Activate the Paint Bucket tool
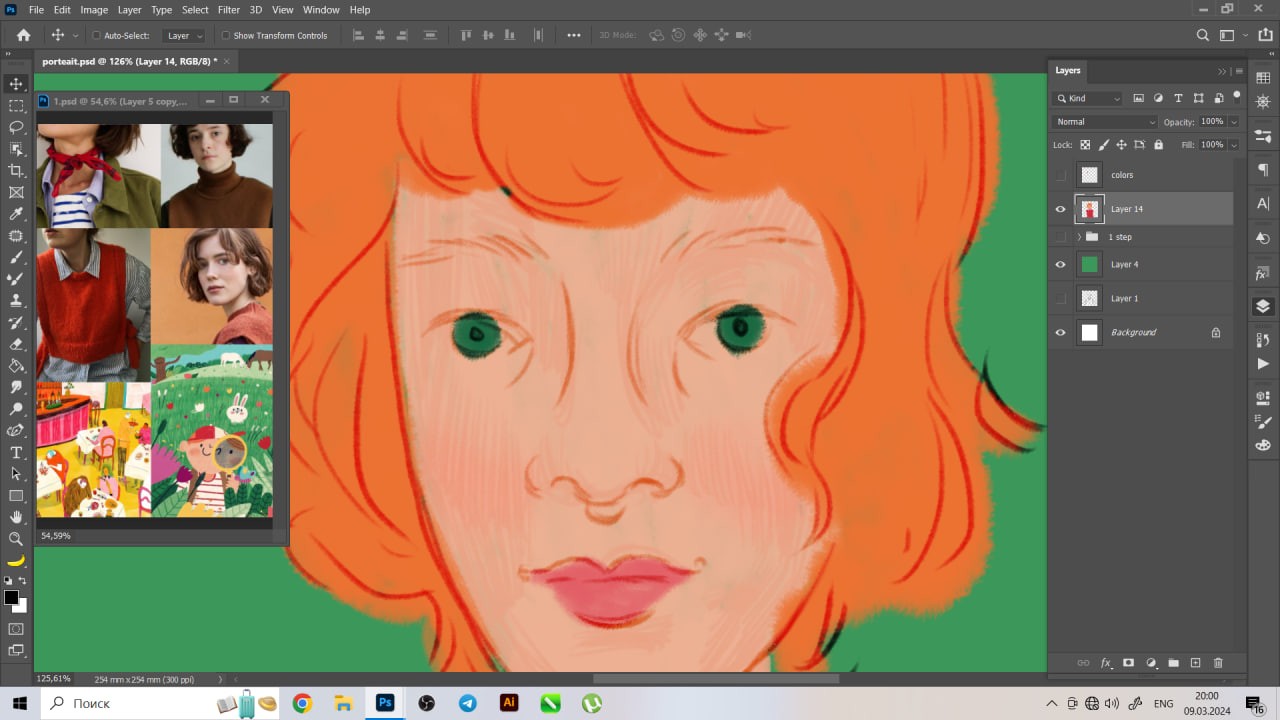 pos(16,365)
